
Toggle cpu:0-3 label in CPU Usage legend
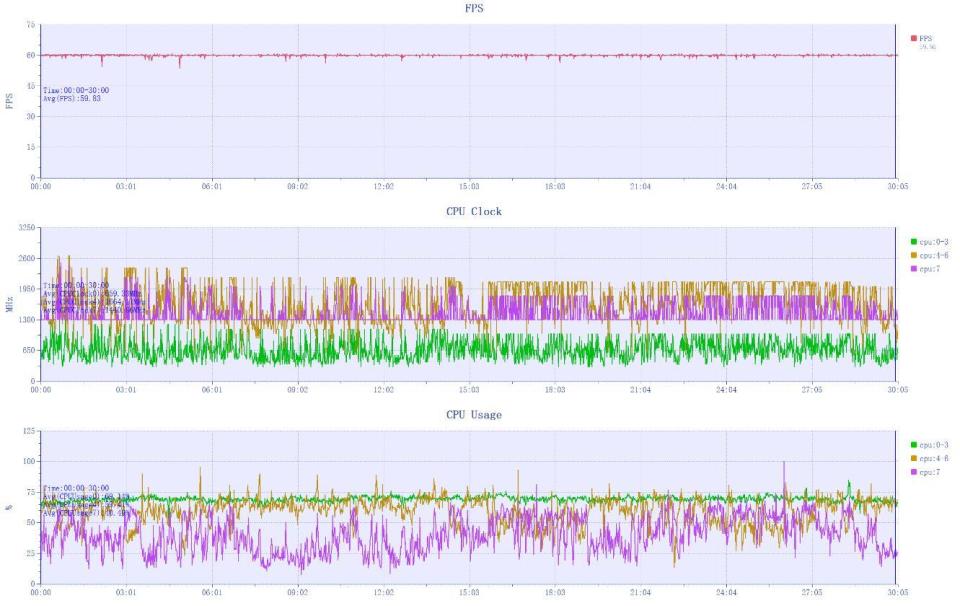point(934,445)
